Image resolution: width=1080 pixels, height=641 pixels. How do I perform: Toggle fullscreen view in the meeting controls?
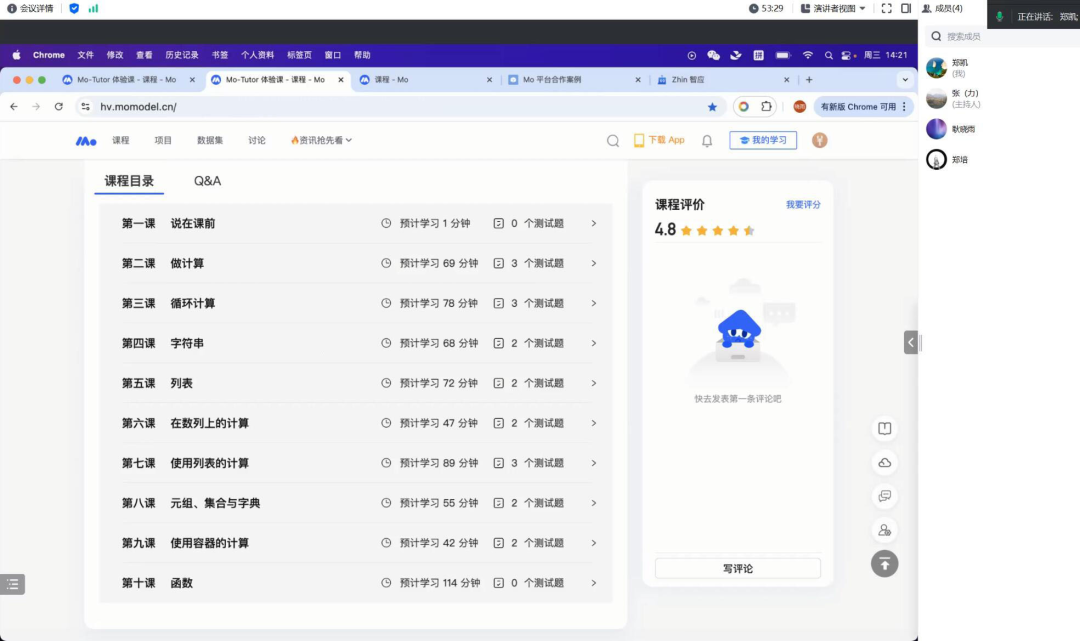pyautogui.click(x=888, y=10)
